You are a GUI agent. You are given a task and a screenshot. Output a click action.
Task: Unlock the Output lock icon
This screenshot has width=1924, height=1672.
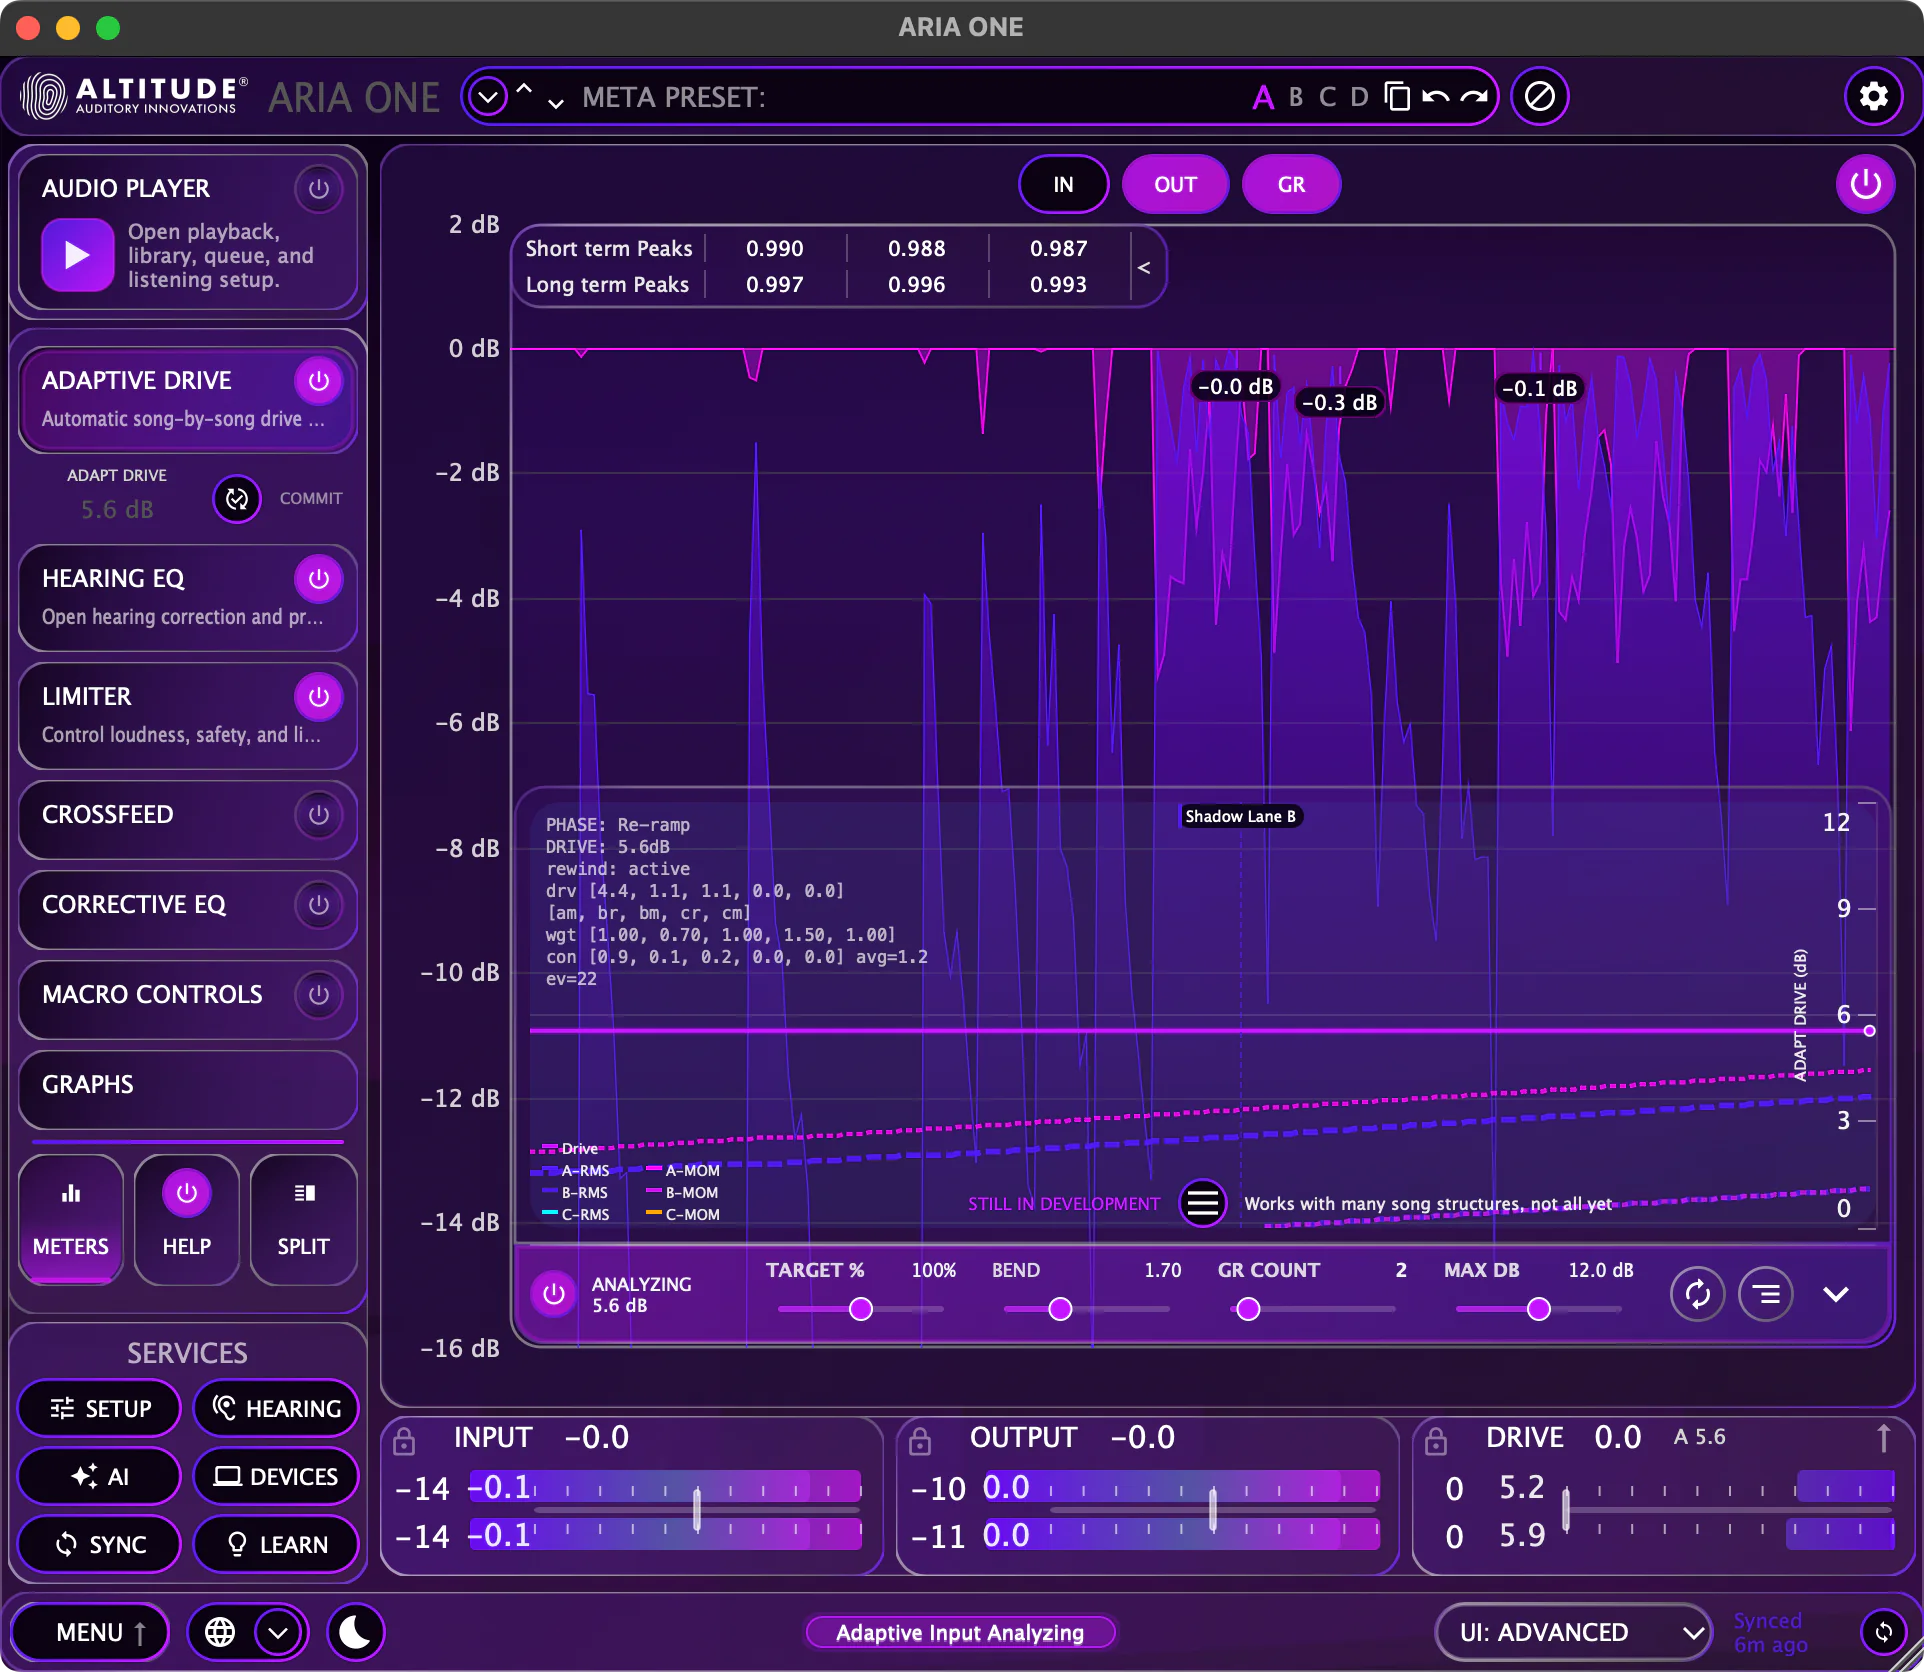[x=920, y=1441]
